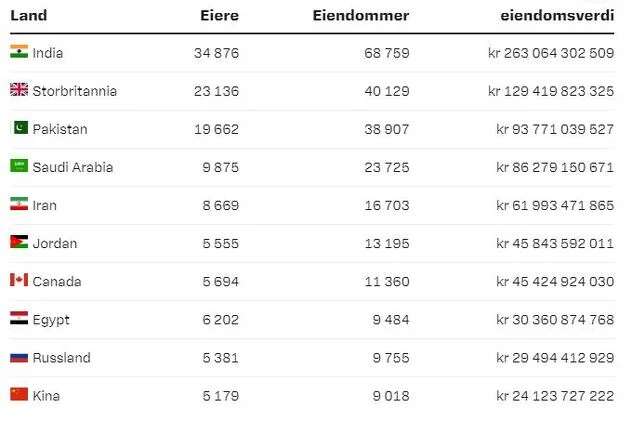Click the Egypt flag icon
632x421 pixels.
19,319
